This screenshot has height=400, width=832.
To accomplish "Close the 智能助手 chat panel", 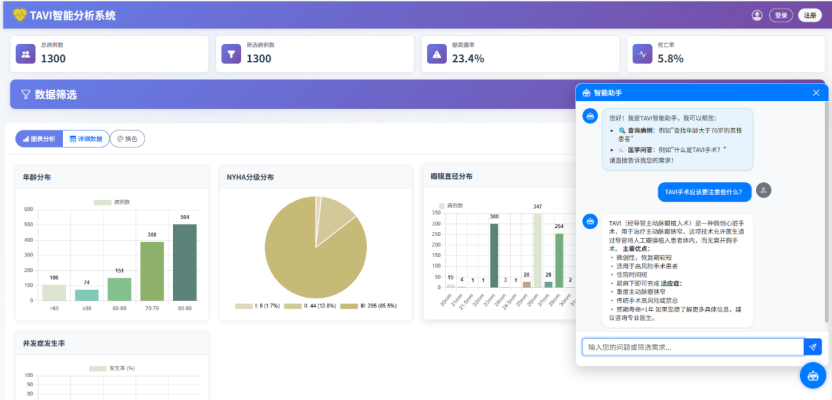I will pos(816,93).
